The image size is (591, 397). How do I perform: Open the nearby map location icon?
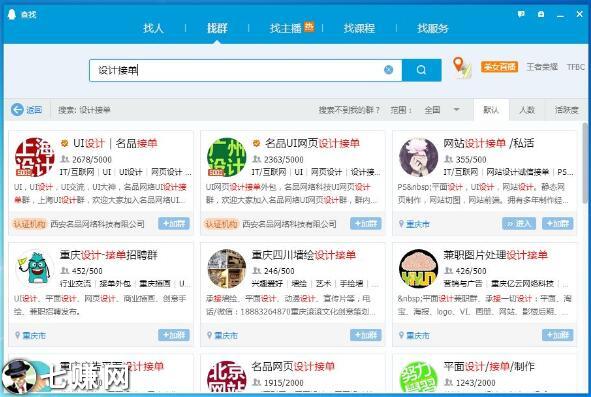pyautogui.click(x=462, y=68)
